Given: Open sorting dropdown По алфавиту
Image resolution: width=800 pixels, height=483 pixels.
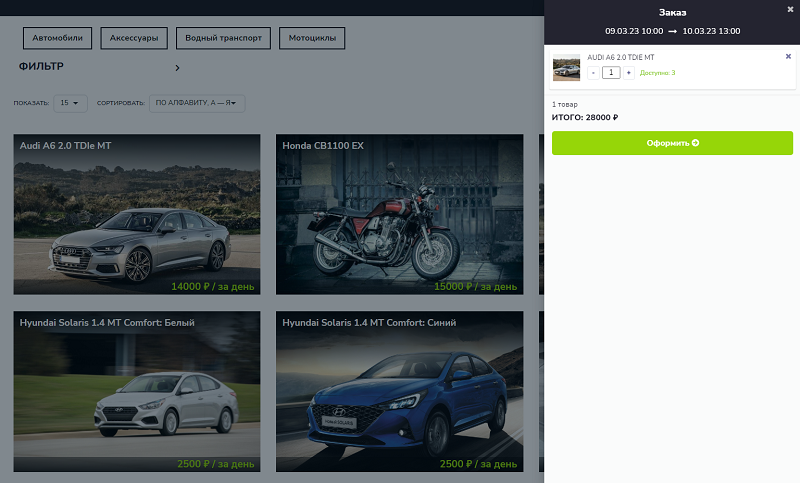Looking at the screenshot, I should 196,103.
